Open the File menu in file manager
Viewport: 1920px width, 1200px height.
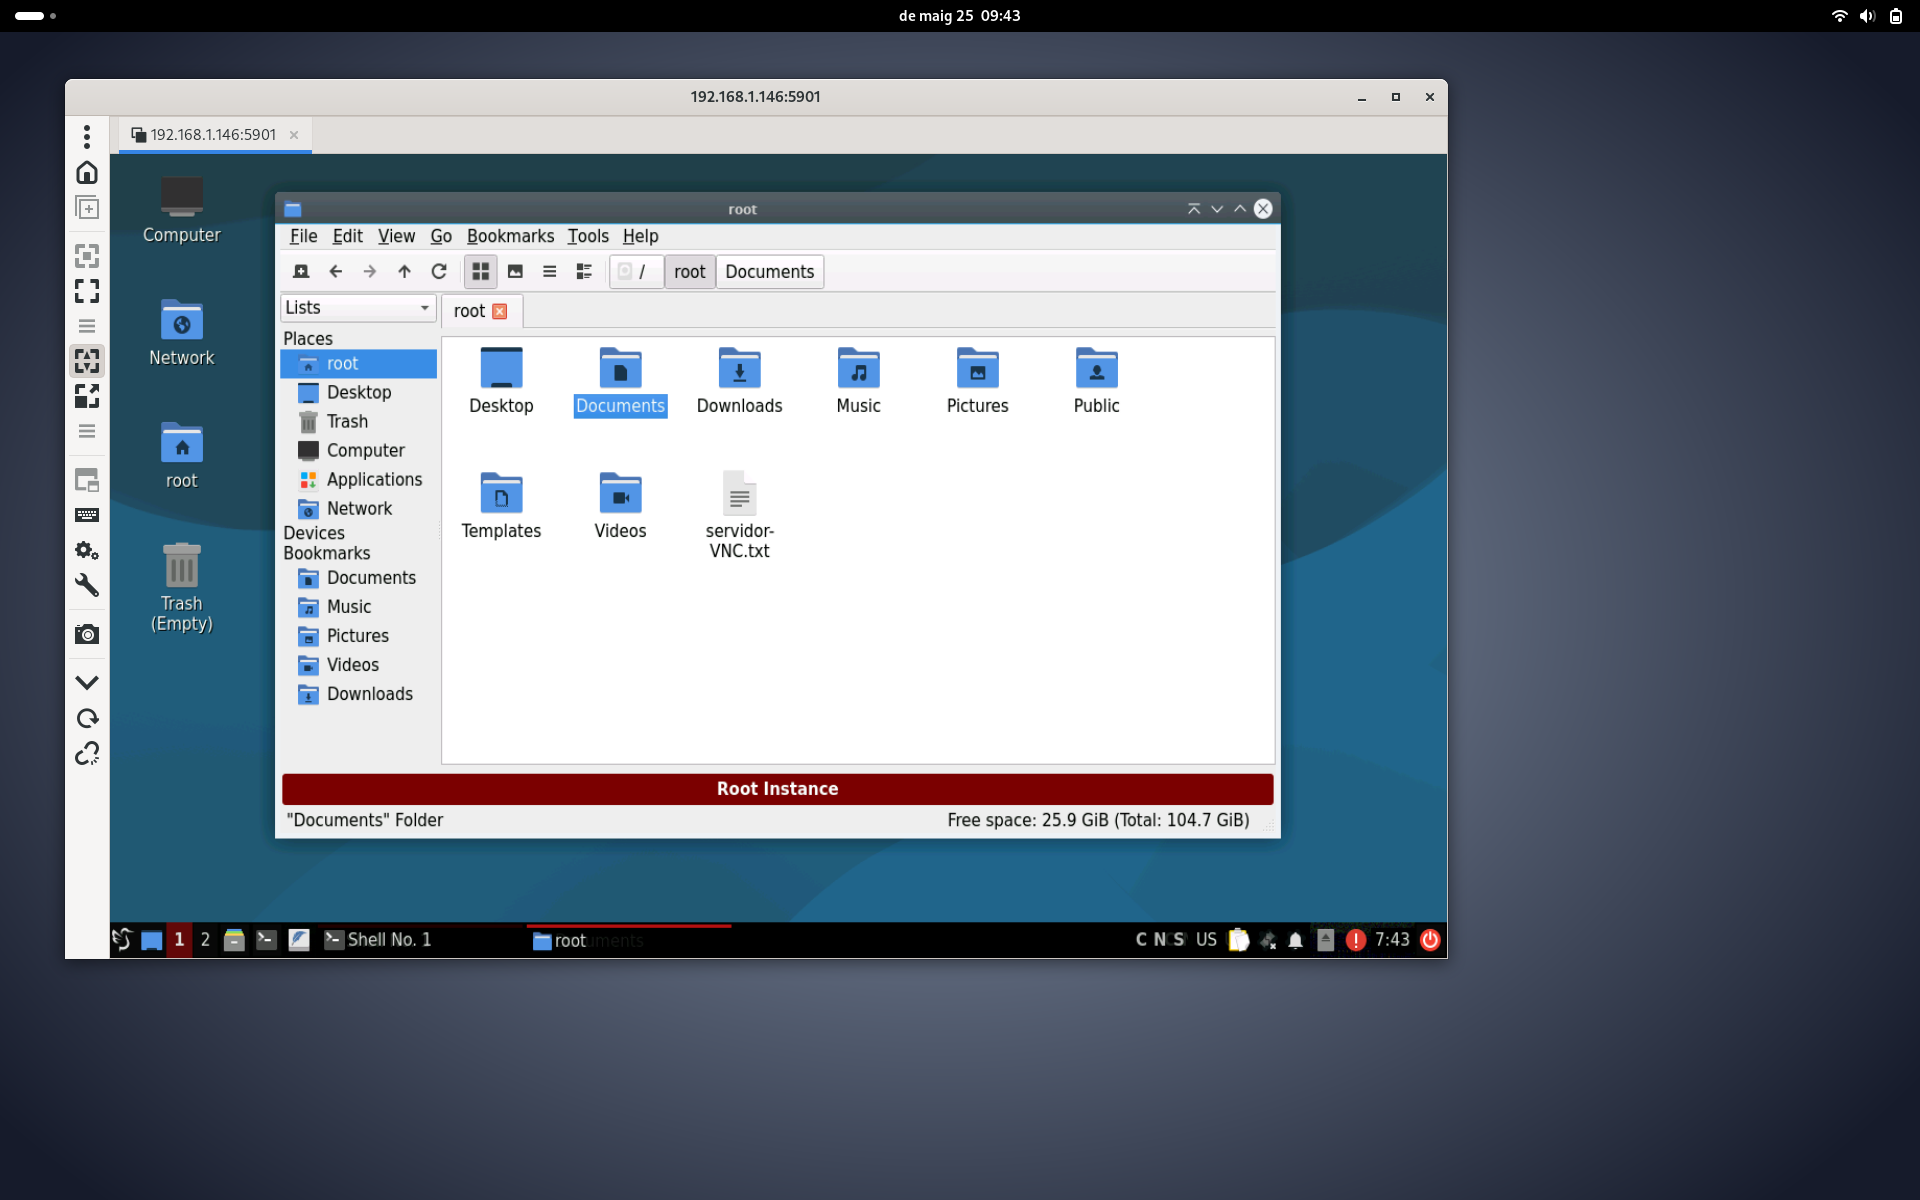coord(303,236)
